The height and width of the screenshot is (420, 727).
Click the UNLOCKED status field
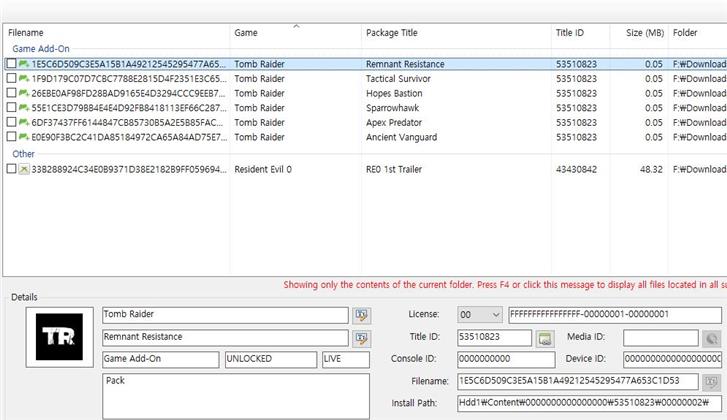[271, 360]
